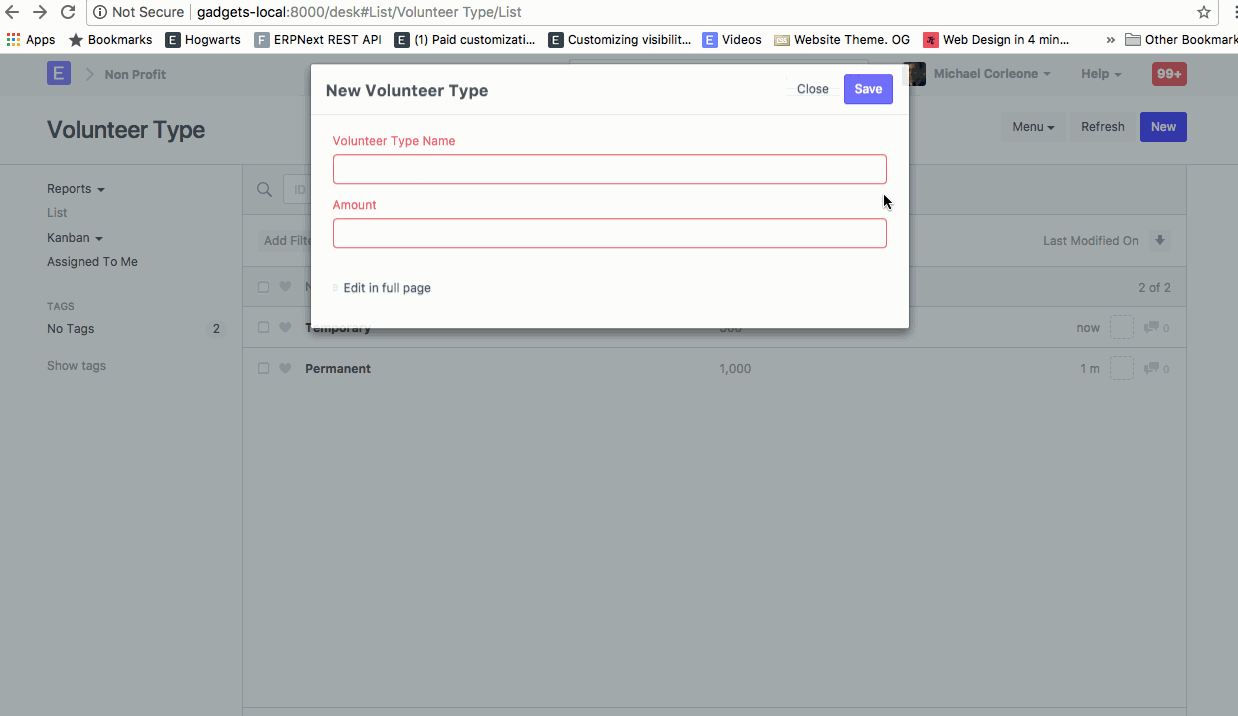Image resolution: width=1238 pixels, height=716 pixels.
Task: Click inside the Volunteer Type Name field
Action: pyautogui.click(x=609, y=169)
